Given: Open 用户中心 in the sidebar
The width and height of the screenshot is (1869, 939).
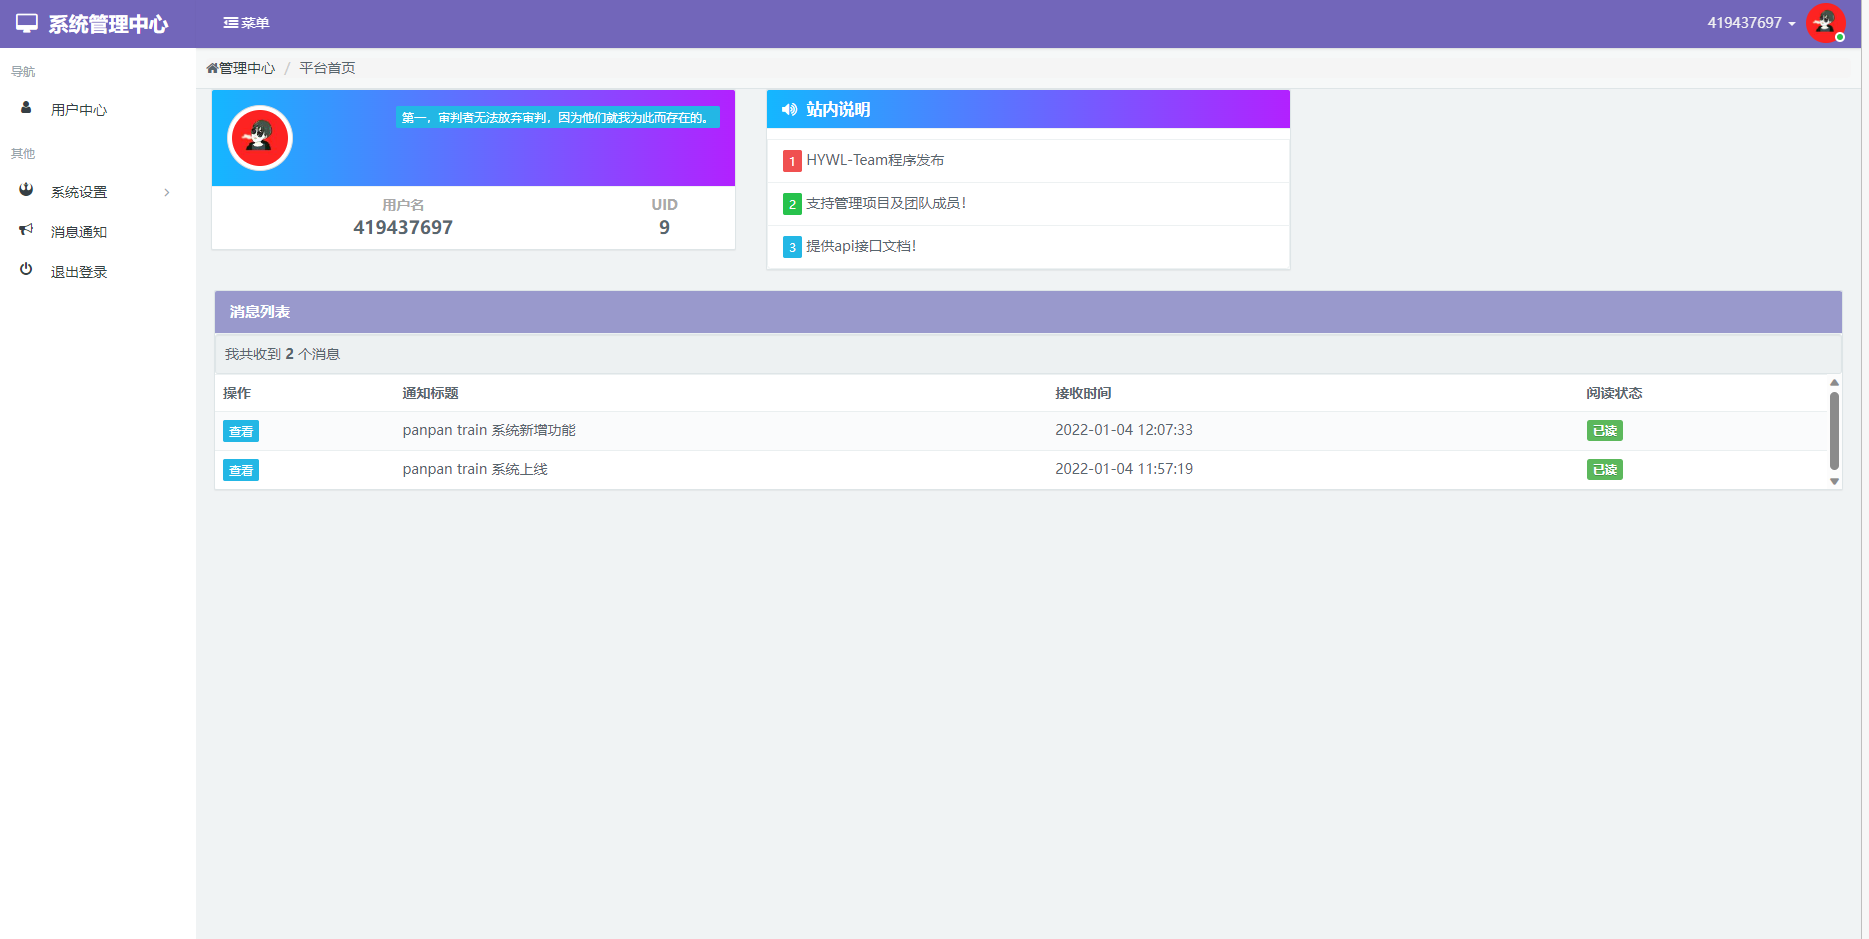Looking at the screenshot, I should point(79,110).
